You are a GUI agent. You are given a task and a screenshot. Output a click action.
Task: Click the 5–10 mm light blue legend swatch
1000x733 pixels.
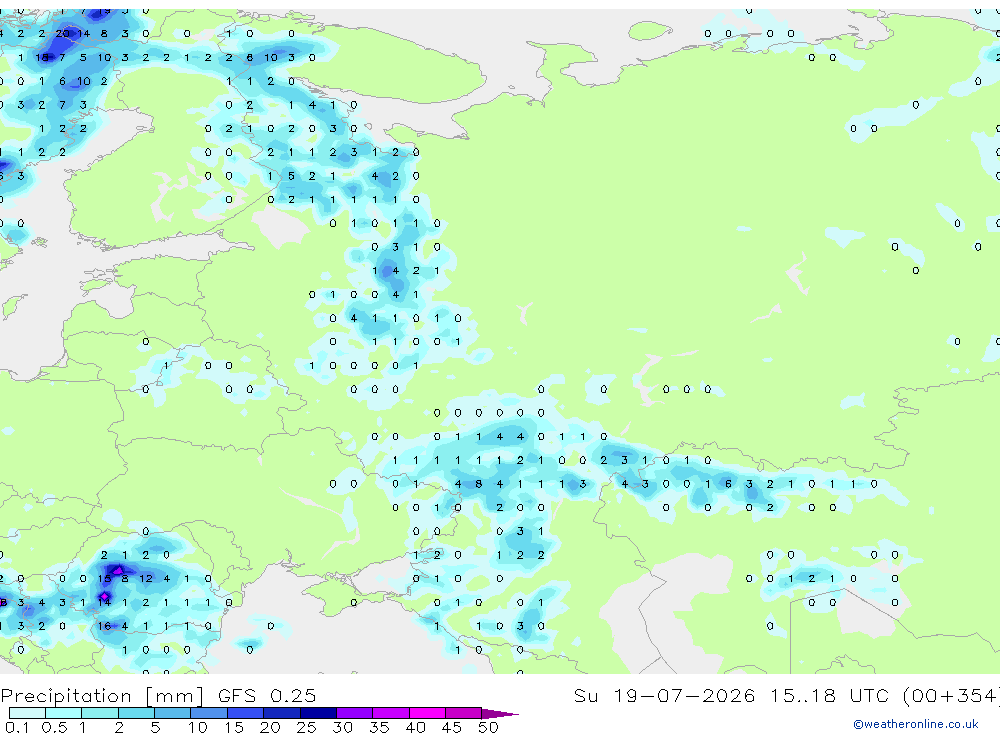(172, 713)
